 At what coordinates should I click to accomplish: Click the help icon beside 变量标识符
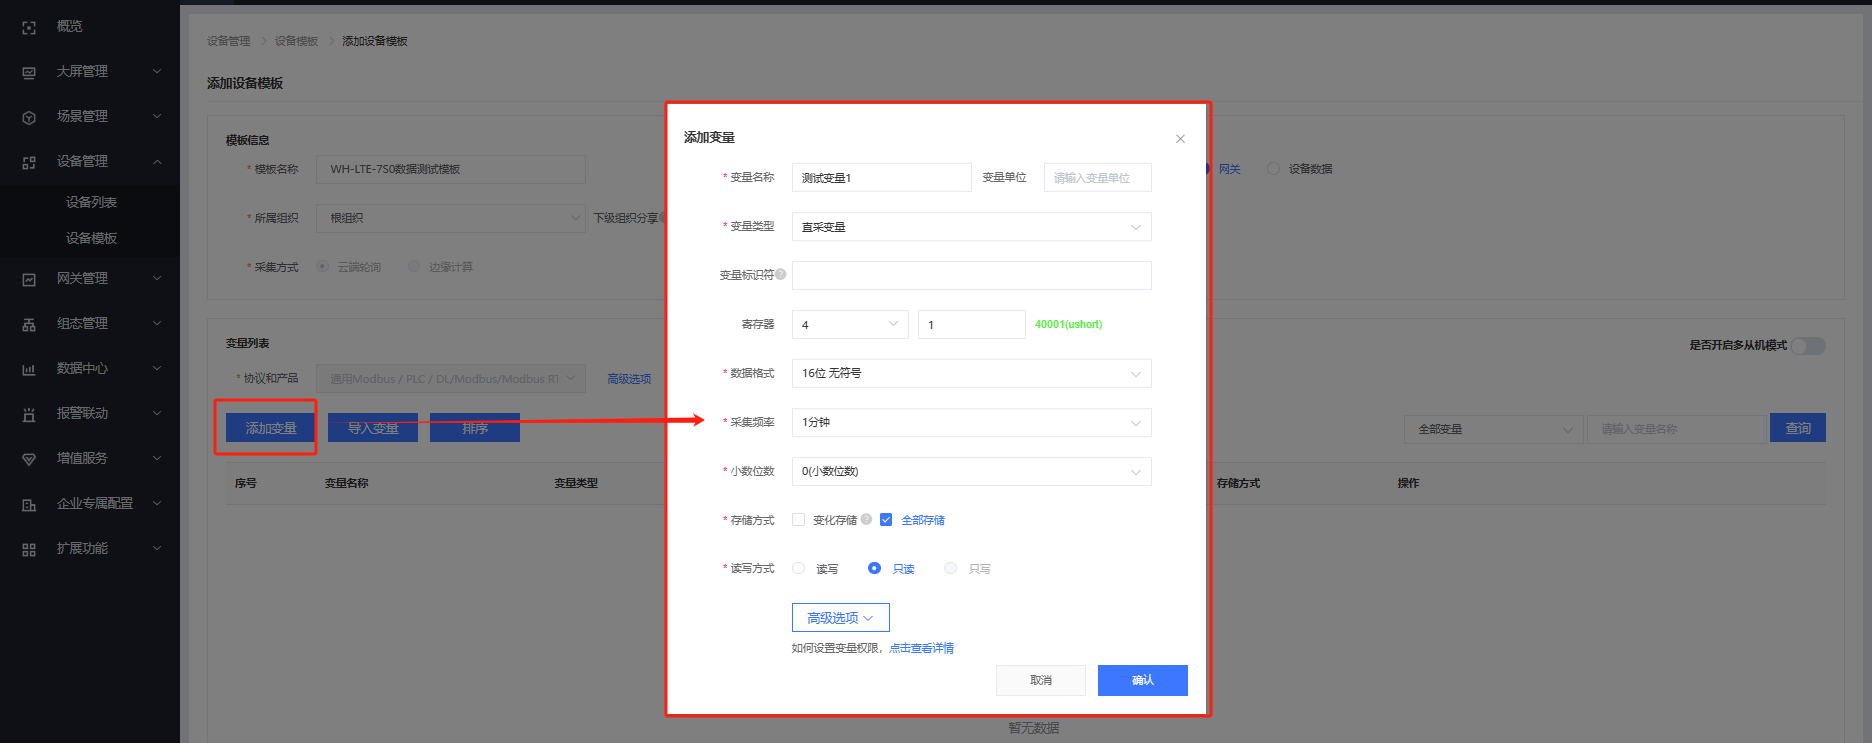tap(781, 274)
